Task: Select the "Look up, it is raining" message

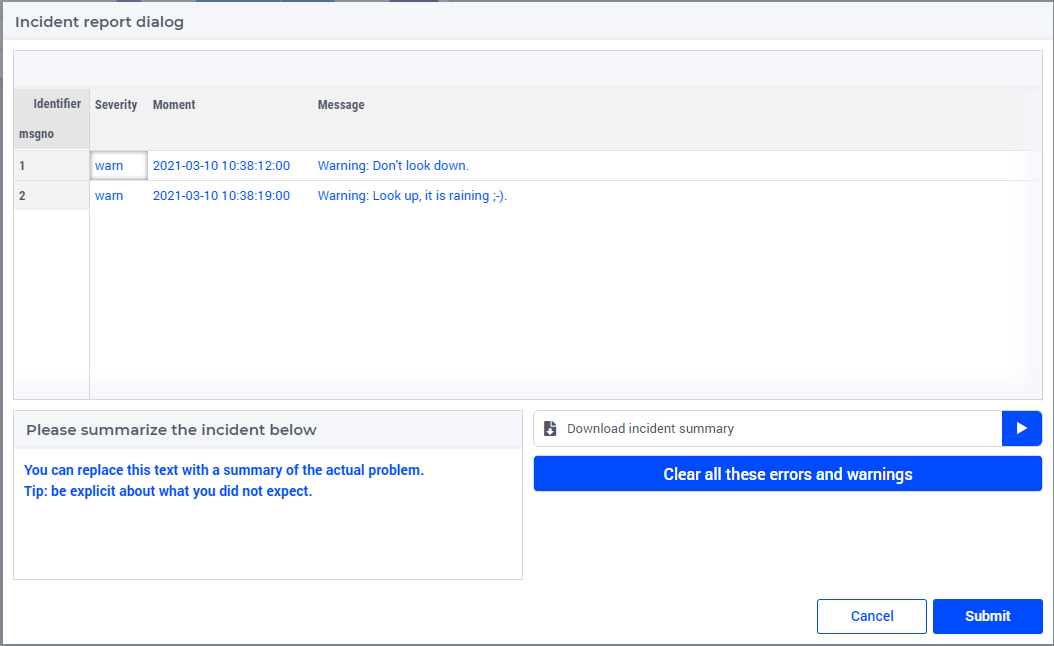Action: tap(412, 196)
